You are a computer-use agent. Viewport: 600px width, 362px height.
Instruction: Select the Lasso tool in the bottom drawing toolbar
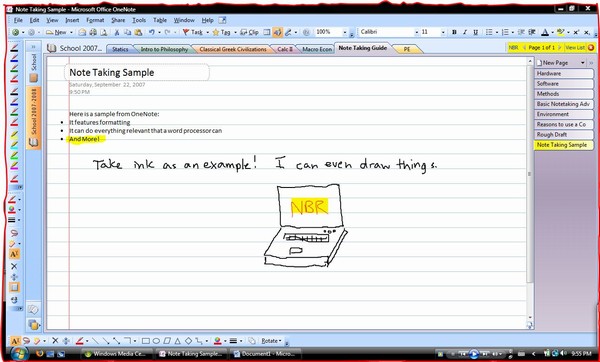pos(26,341)
